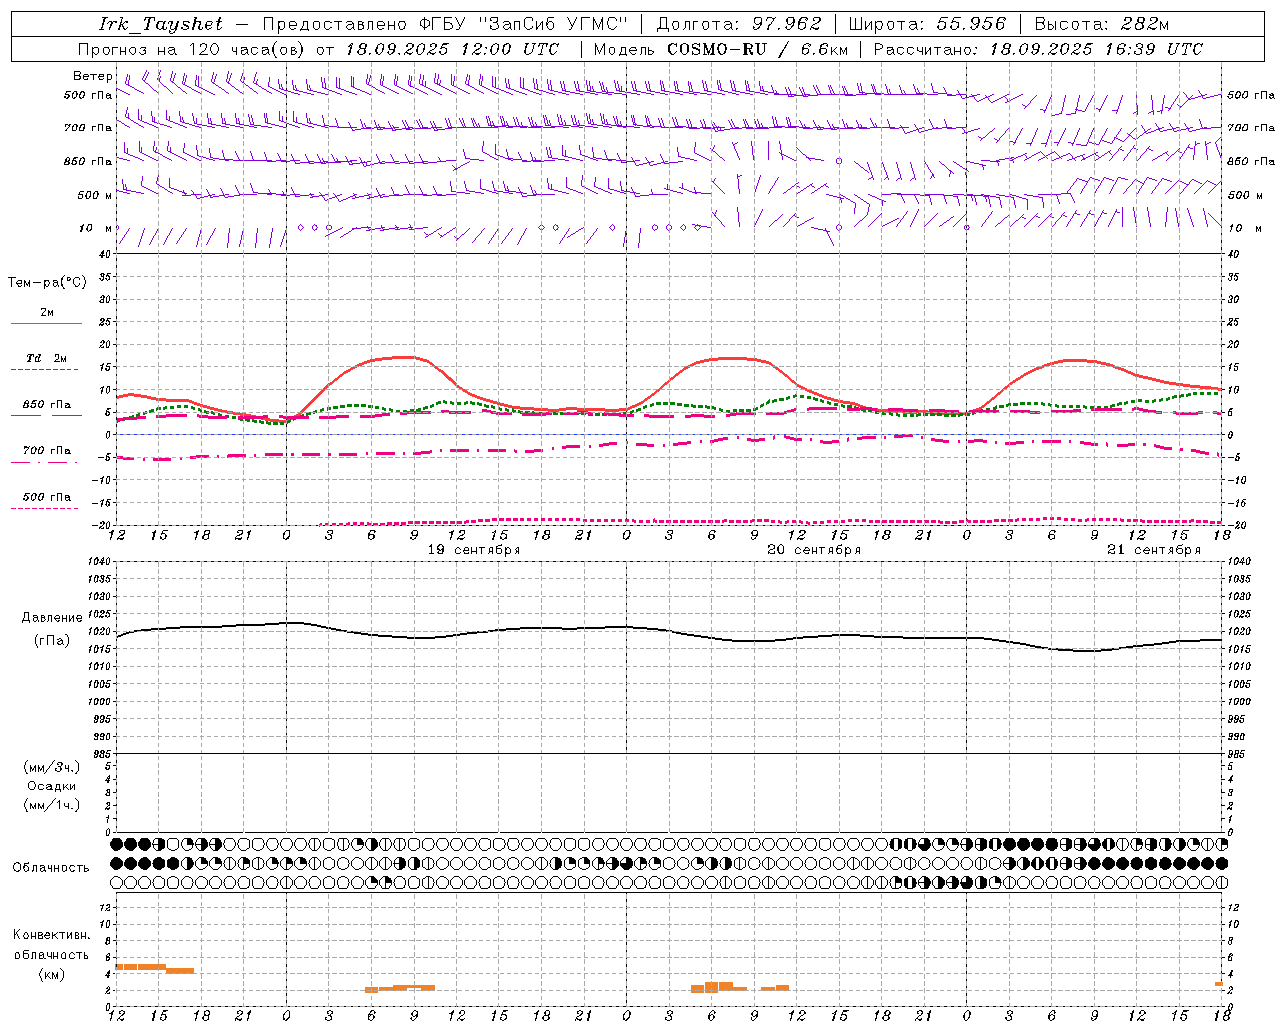Click the "21 сентября" date label

tap(1154, 550)
